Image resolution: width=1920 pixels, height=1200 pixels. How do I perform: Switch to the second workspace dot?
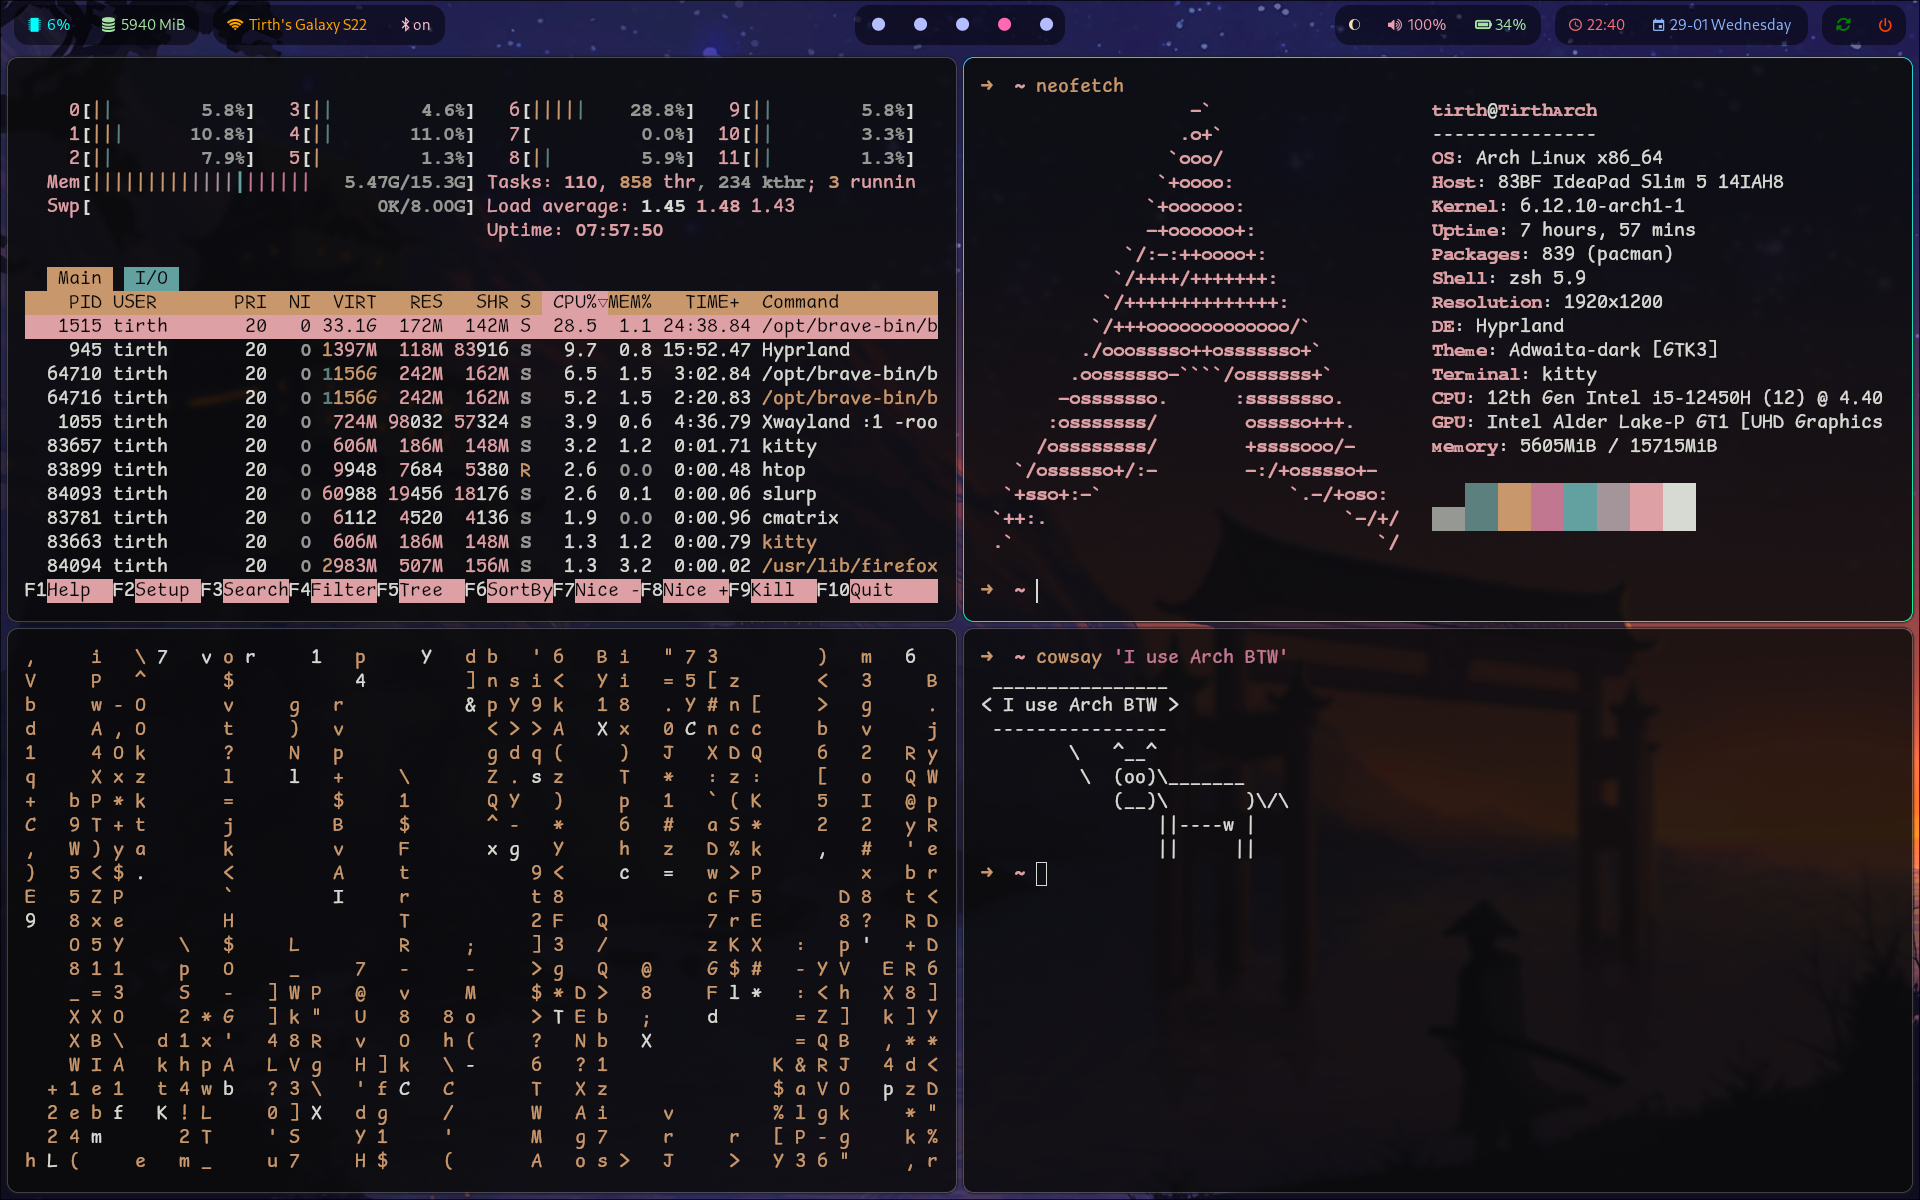920,25
